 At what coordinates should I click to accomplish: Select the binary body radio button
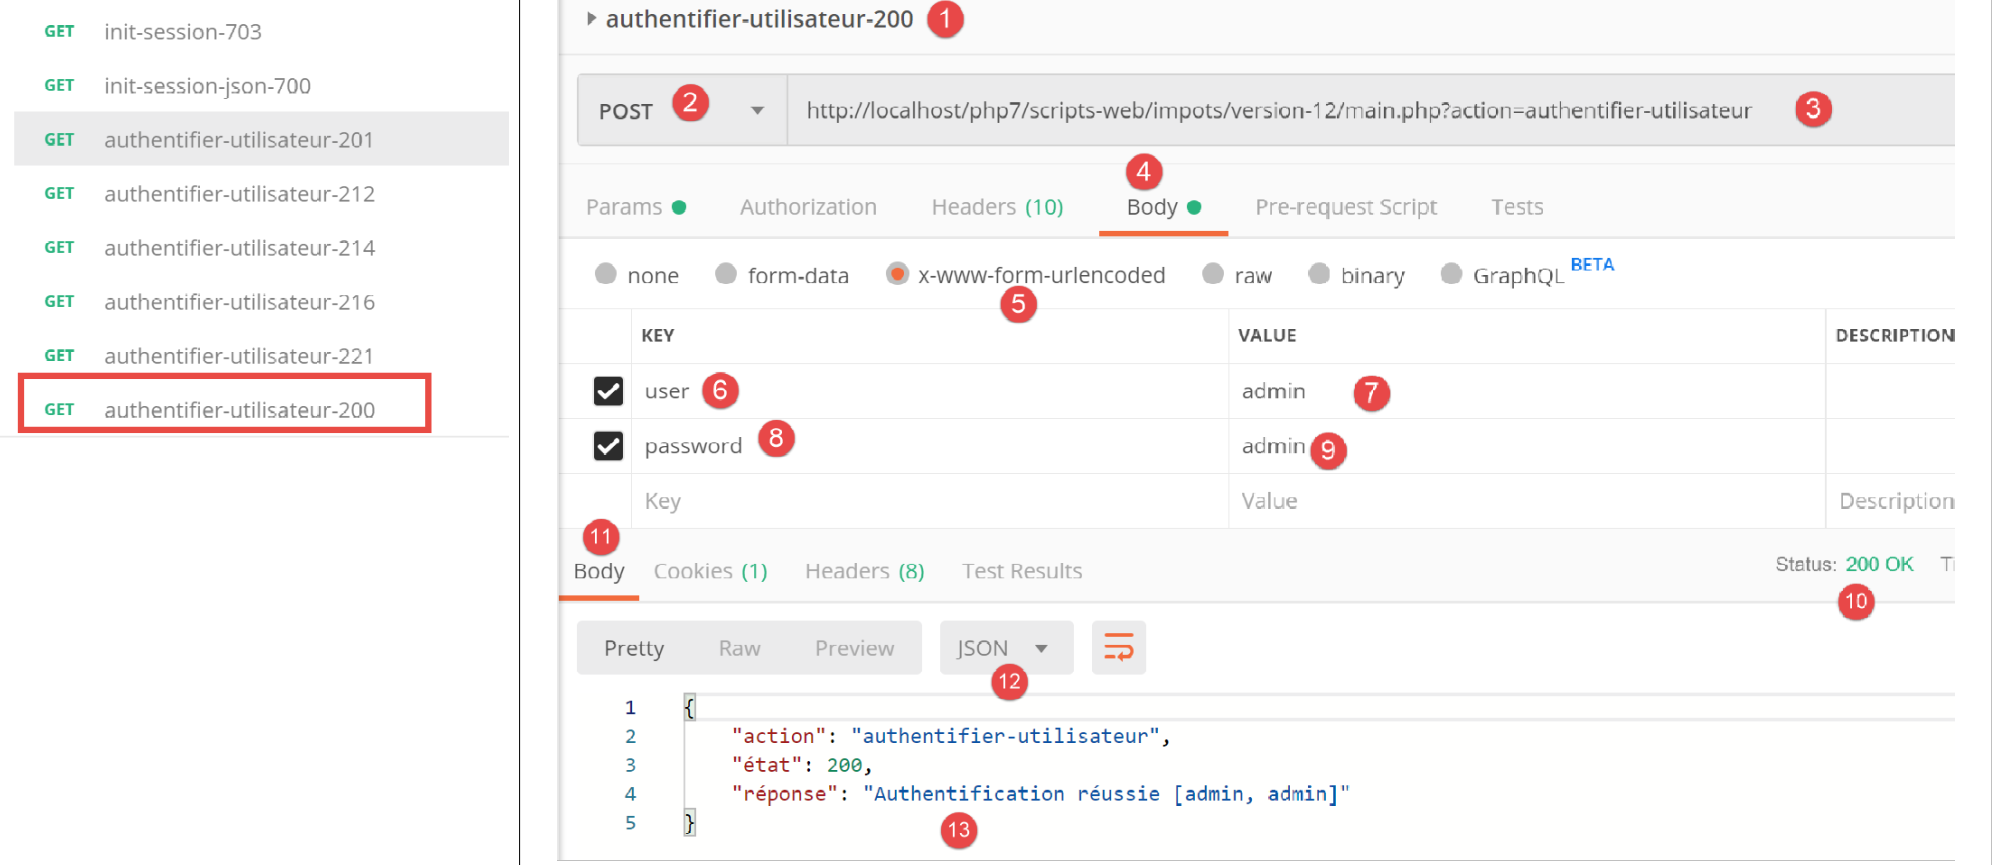pos(1319,274)
